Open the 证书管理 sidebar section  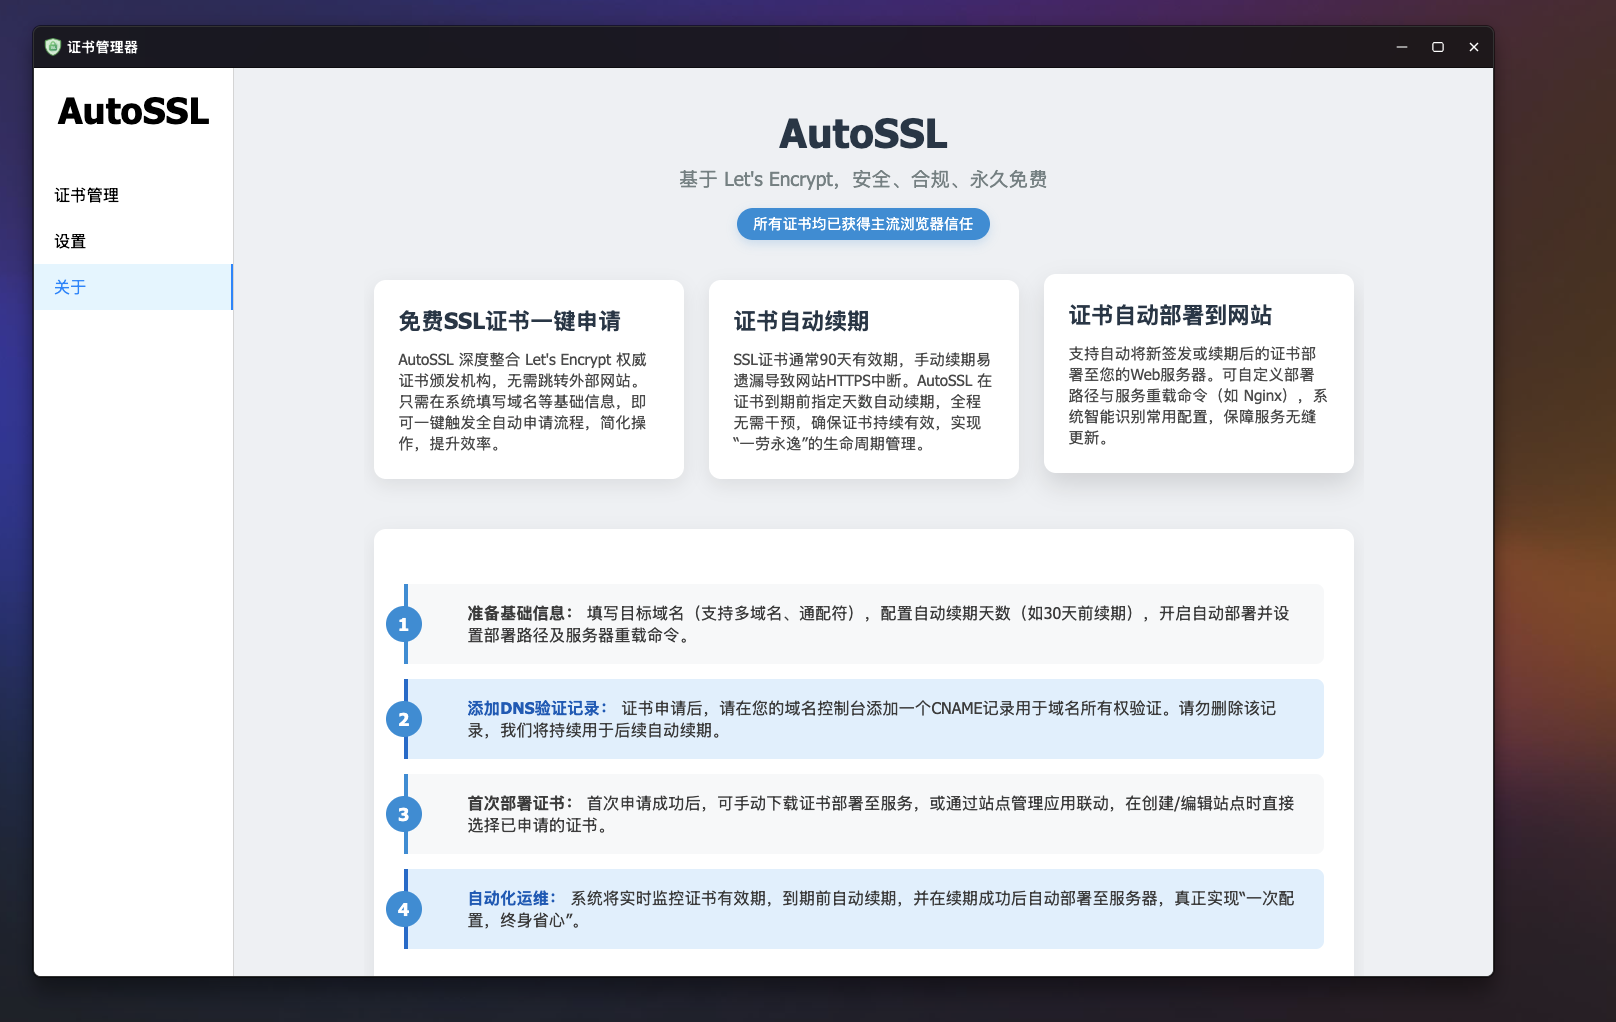pyautogui.click(x=133, y=195)
